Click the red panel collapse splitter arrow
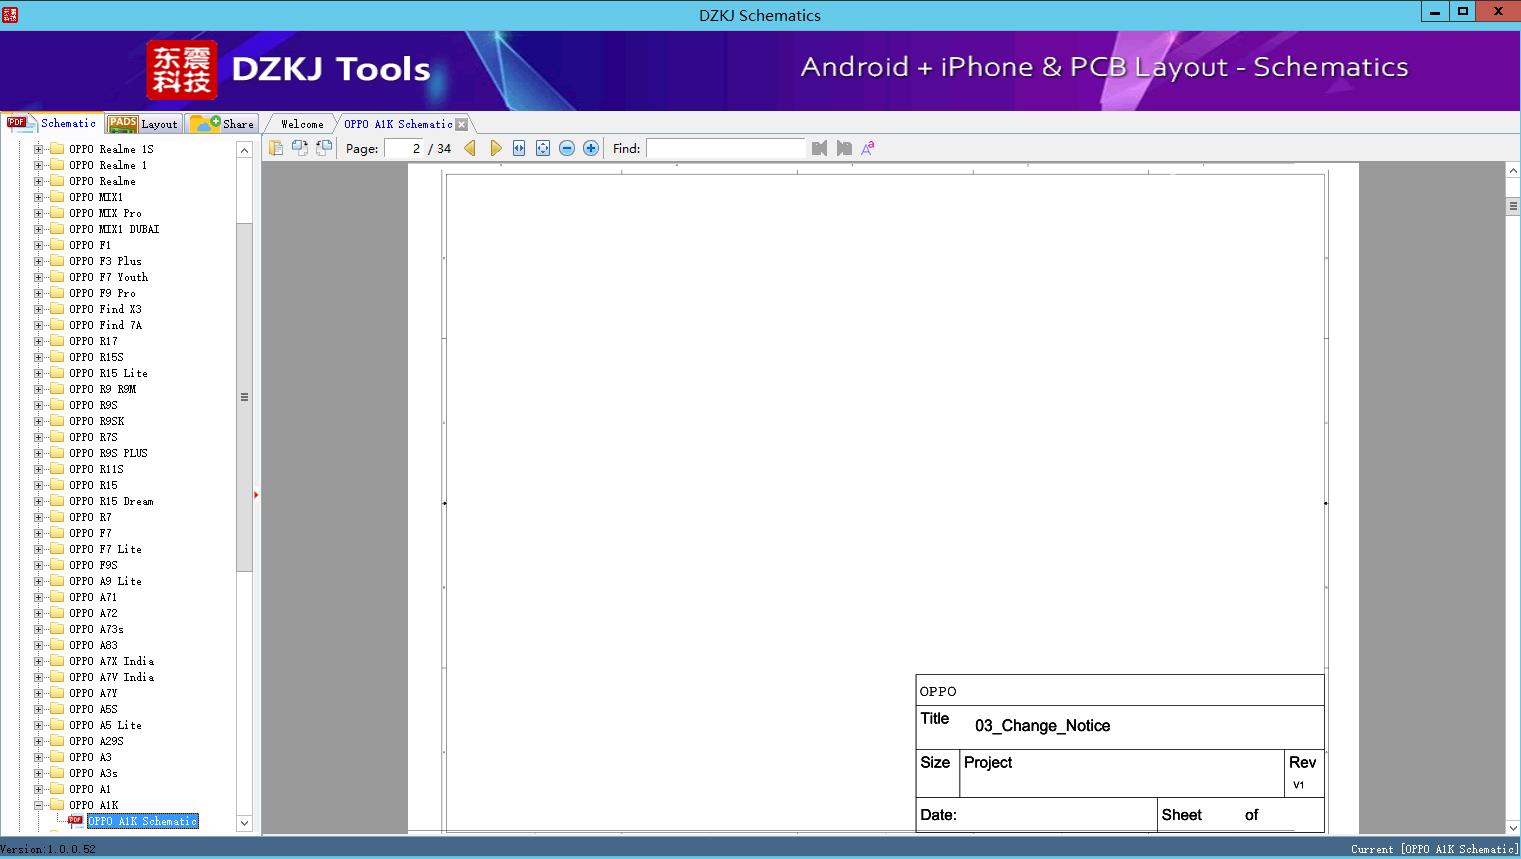Screen dimensions: 1521x859 tap(256, 495)
